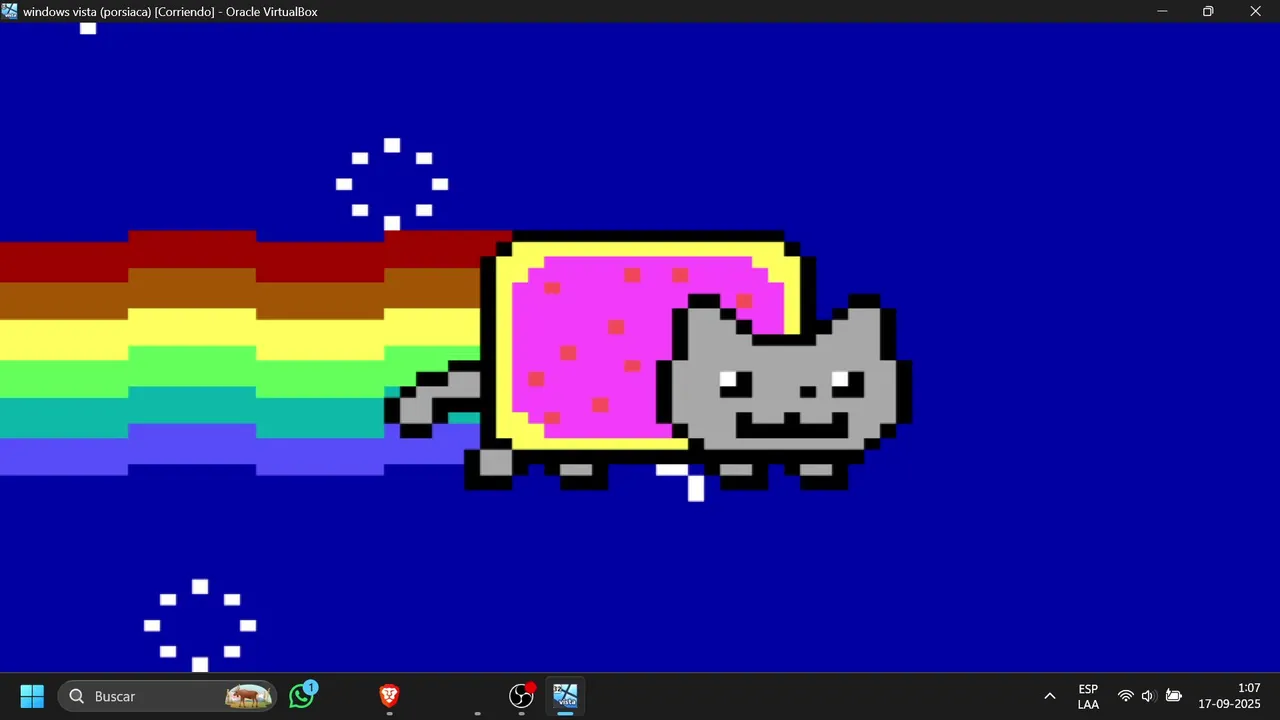The image size is (1280, 720).
Task: Close the windows vista VirtualBox window
Action: 1256,11
